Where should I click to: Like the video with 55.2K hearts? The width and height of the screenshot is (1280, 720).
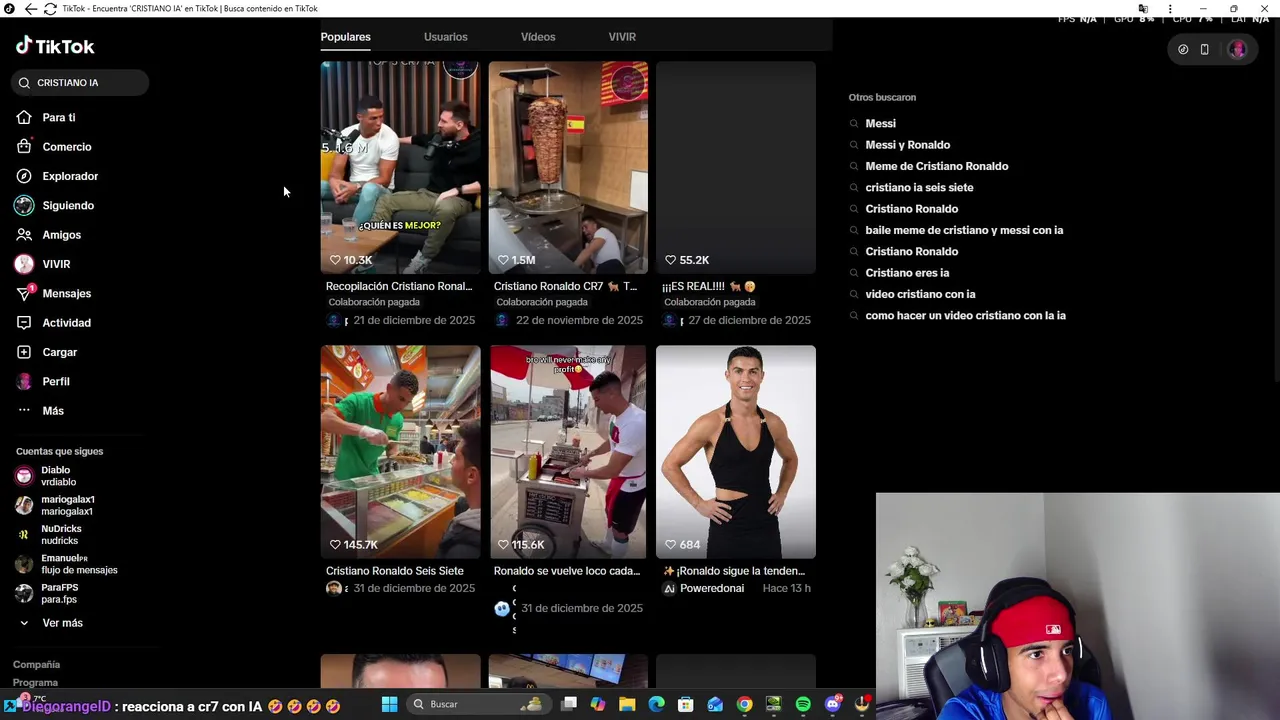(671, 260)
